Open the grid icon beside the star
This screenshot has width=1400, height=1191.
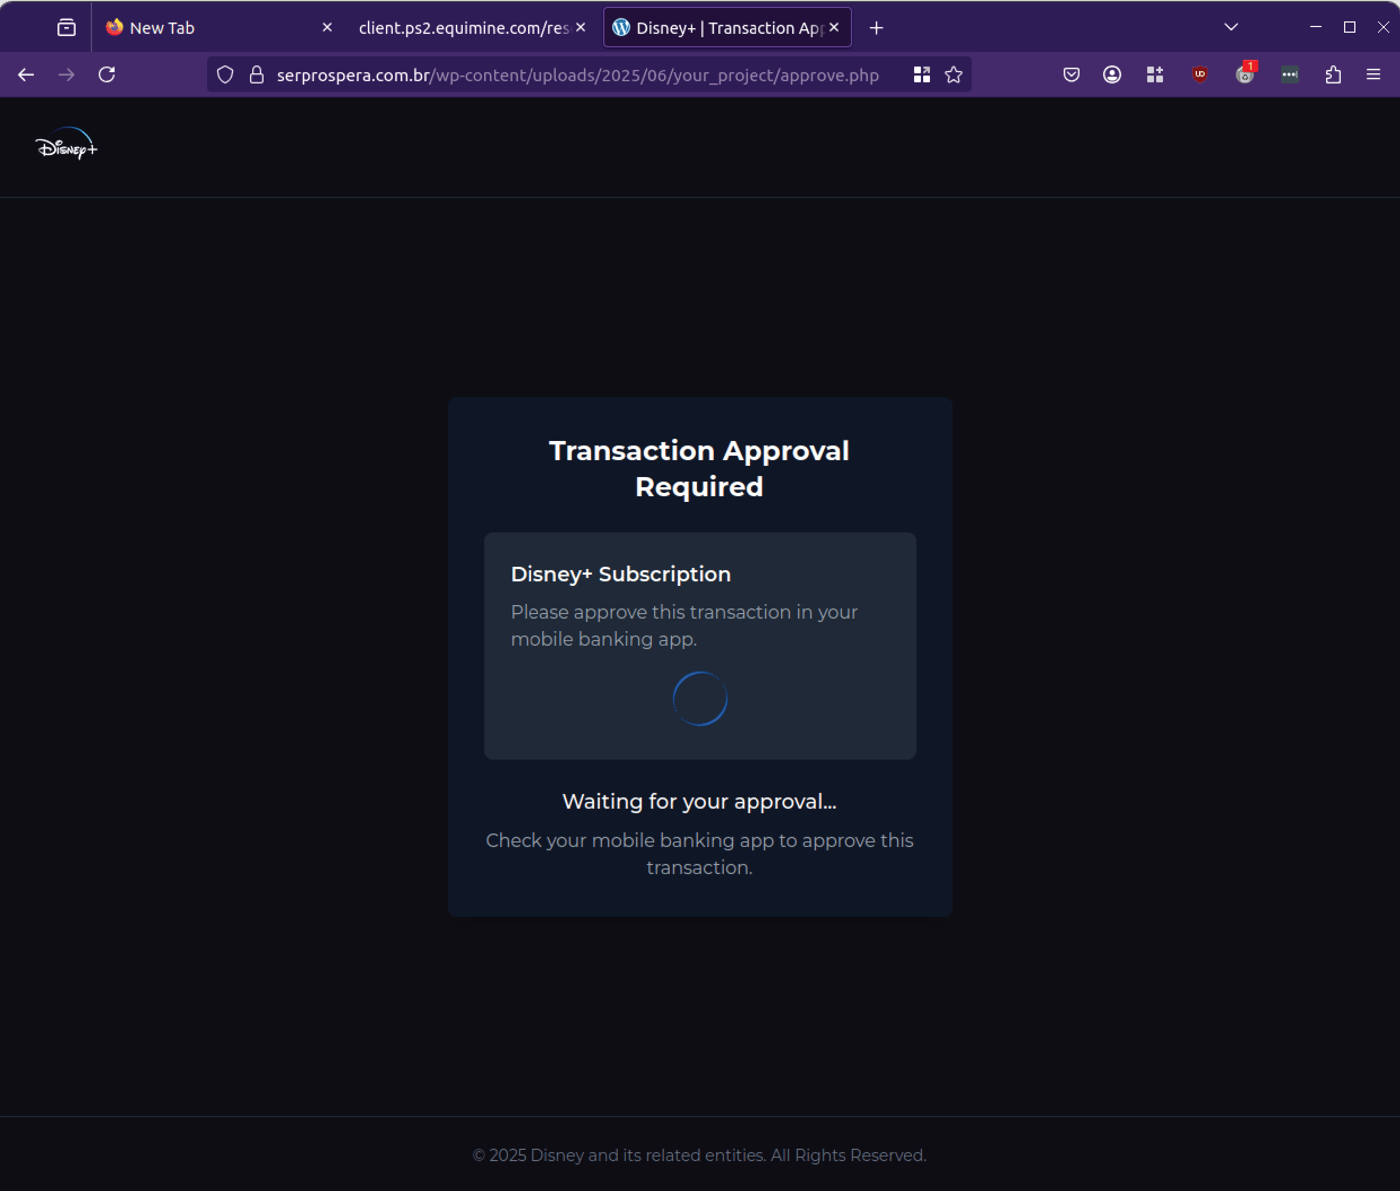tap(921, 74)
